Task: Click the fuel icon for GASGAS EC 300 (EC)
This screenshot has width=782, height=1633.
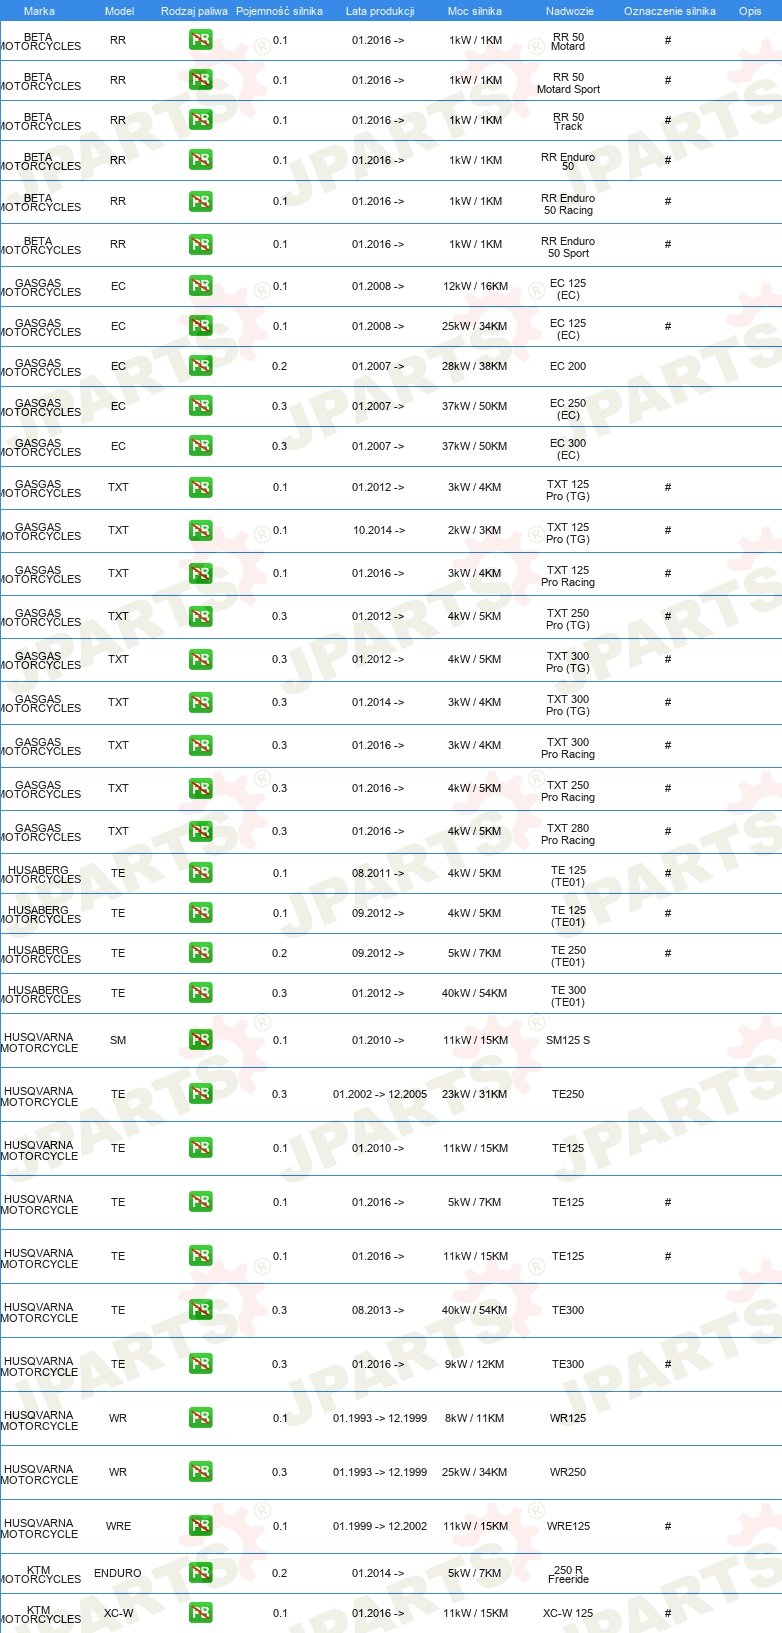Action: coord(201,446)
